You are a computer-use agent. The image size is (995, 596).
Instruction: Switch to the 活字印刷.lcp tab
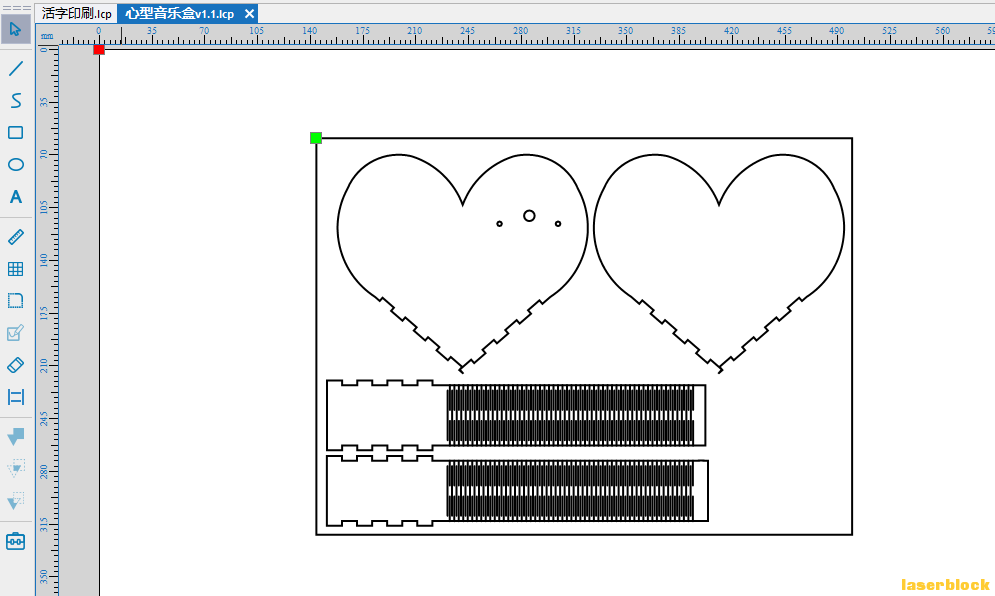coord(77,13)
